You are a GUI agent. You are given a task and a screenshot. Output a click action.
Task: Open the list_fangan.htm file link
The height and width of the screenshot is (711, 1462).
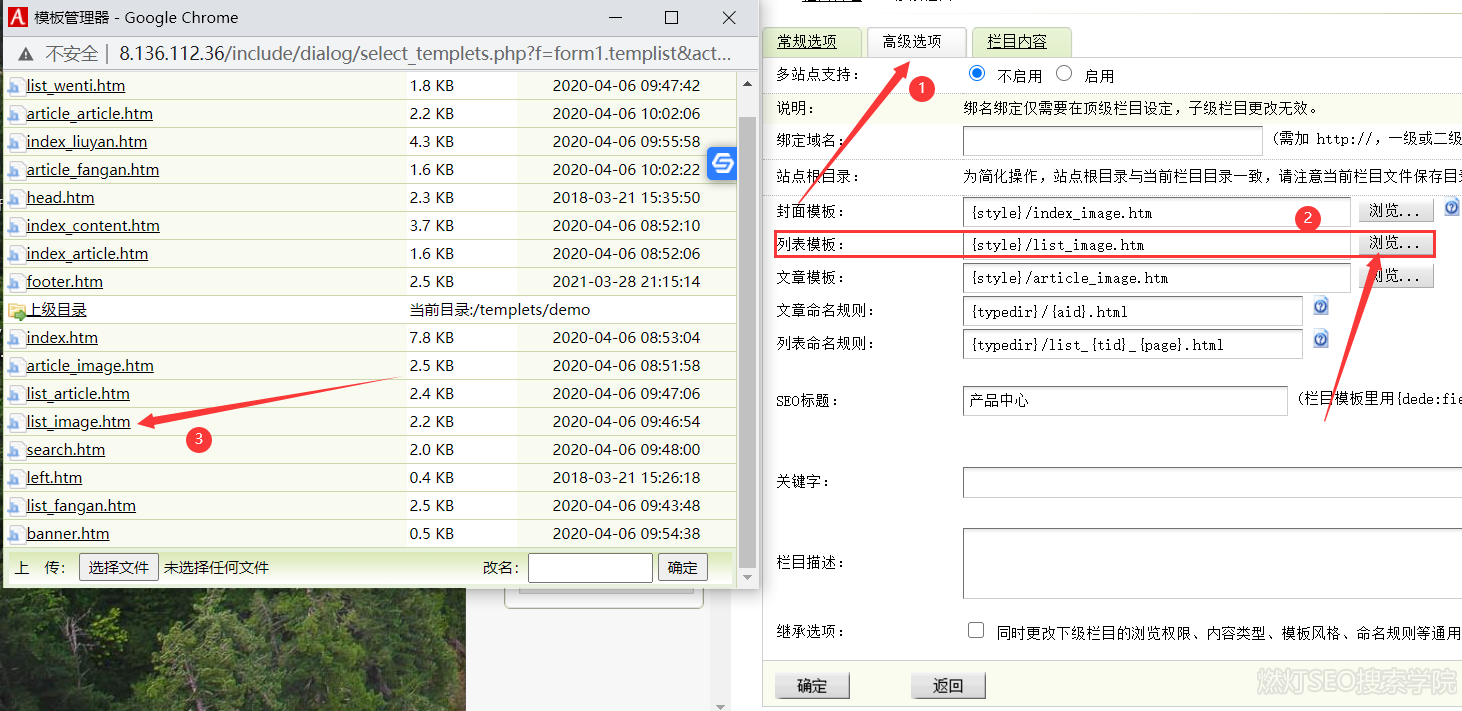(81, 506)
